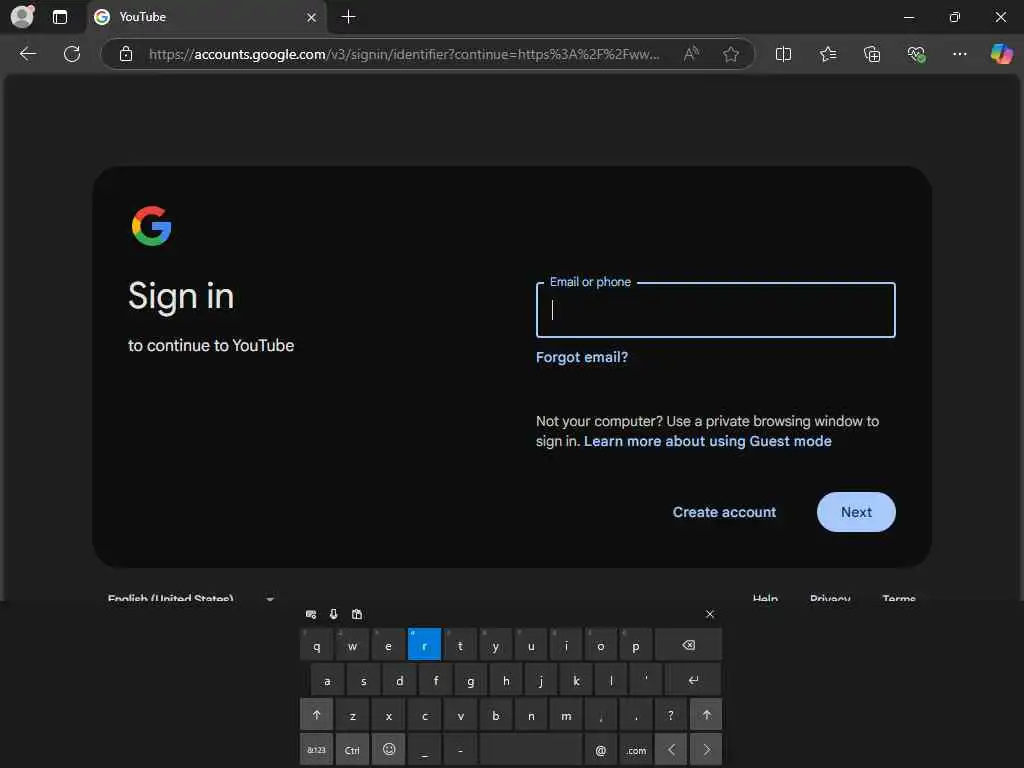
Task: Tap the spacebar key
Action: [x=530, y=750]
